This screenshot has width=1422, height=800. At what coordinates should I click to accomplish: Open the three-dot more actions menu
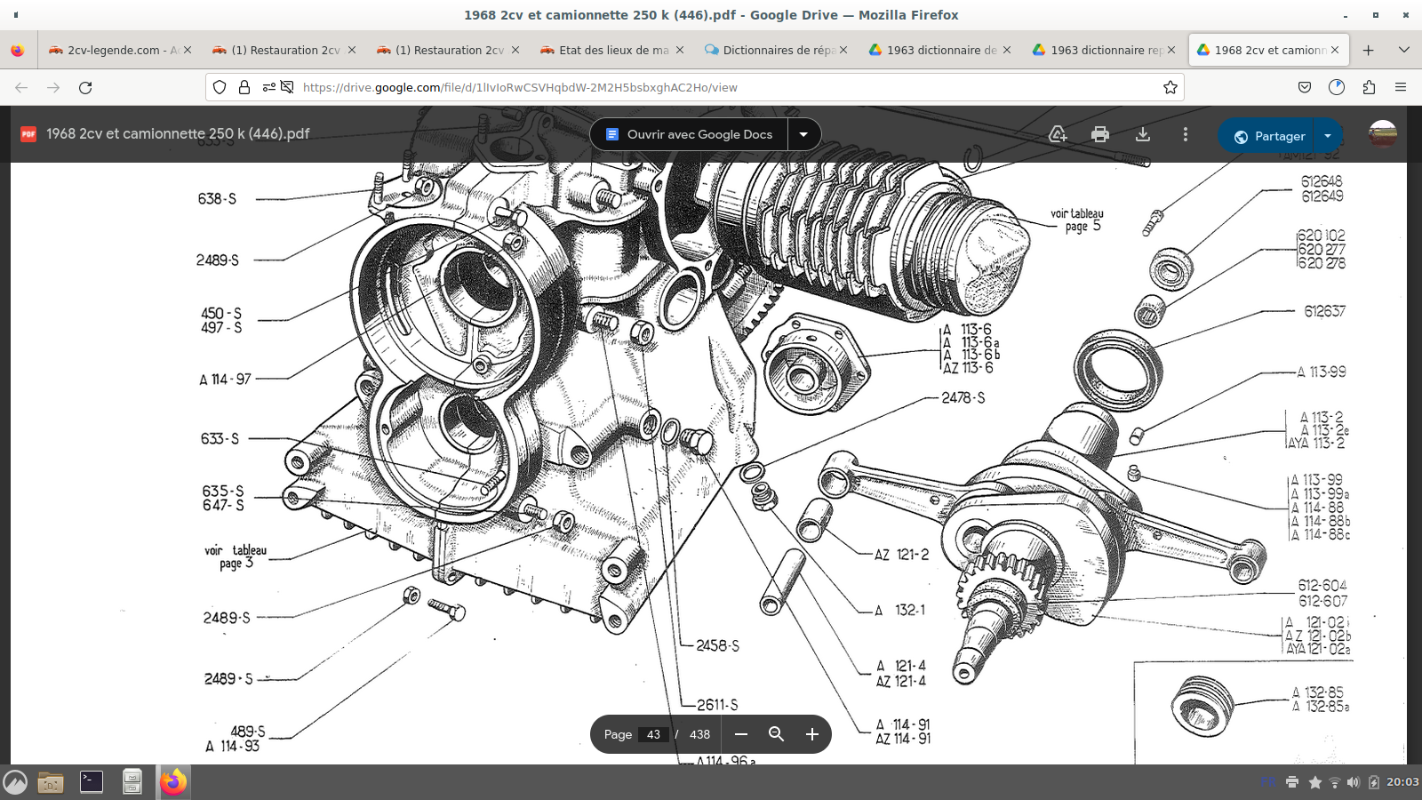point(1185,135)
